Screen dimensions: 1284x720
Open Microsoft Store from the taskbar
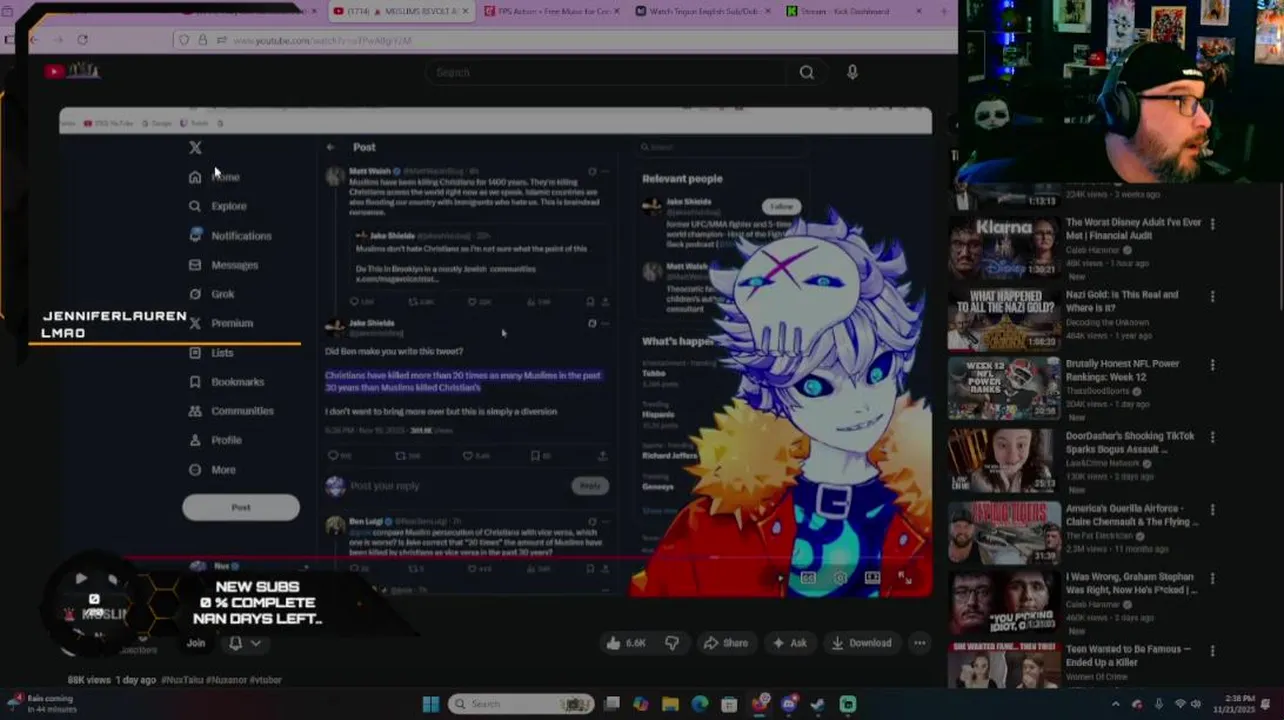[x=729, y=704]
